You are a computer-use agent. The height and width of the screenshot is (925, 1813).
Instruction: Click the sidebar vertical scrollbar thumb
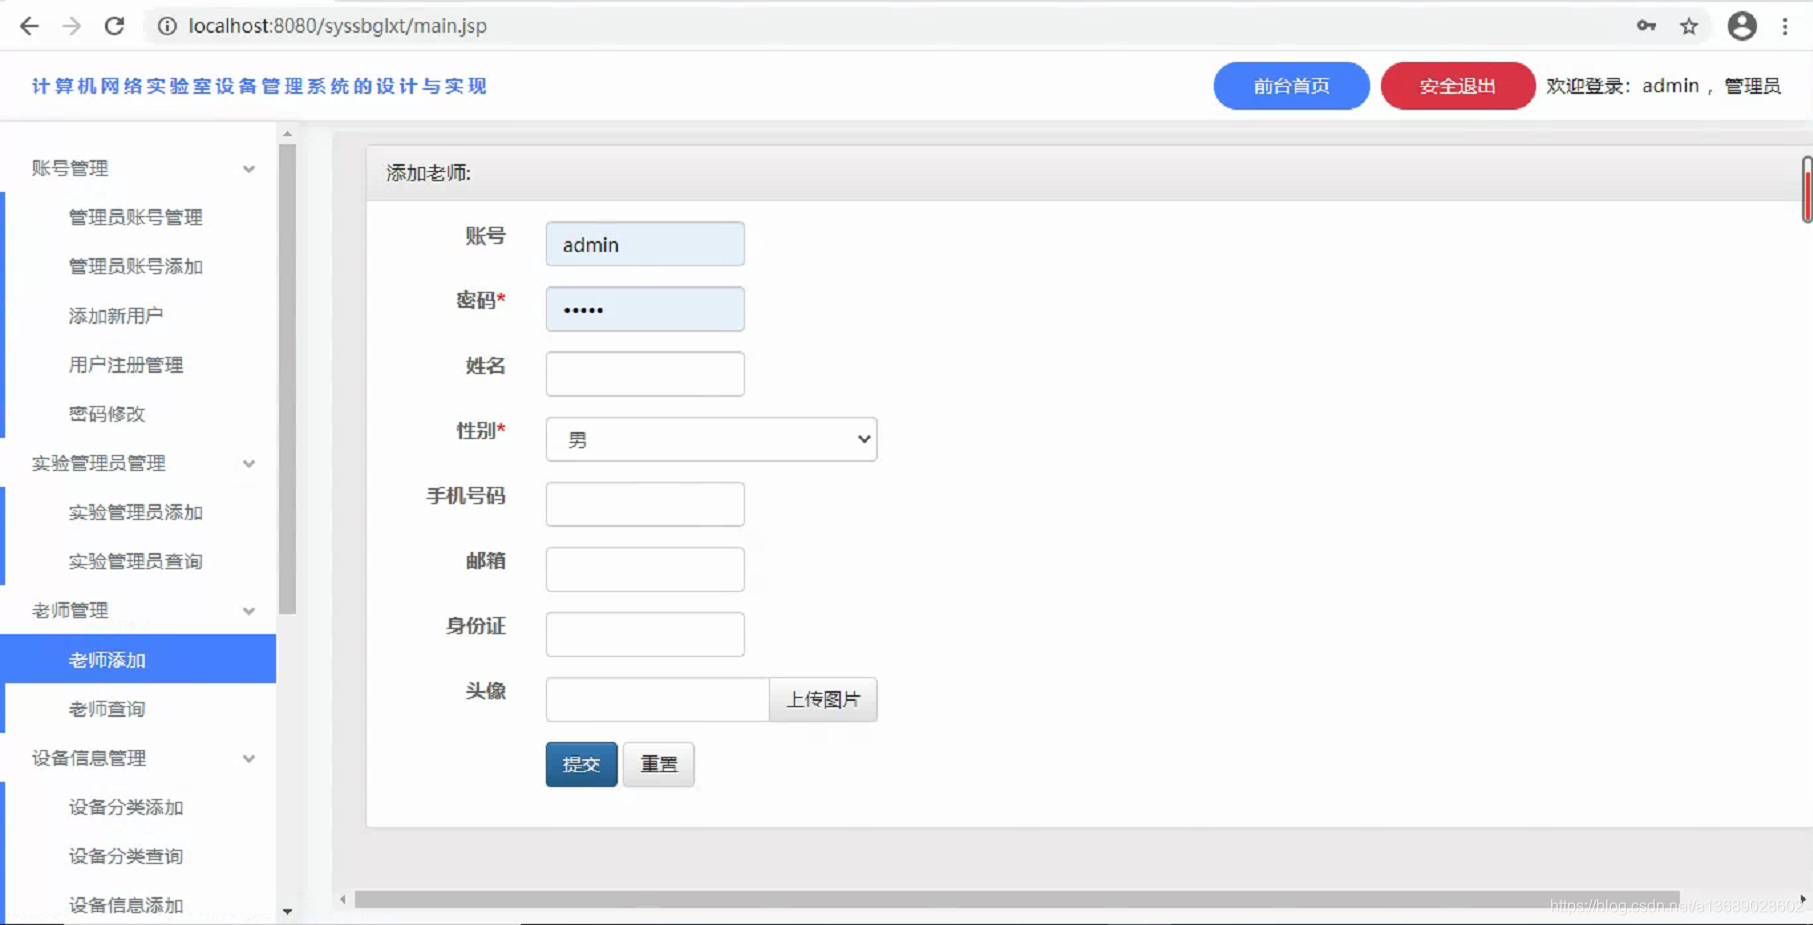click(x=288, y=379)
